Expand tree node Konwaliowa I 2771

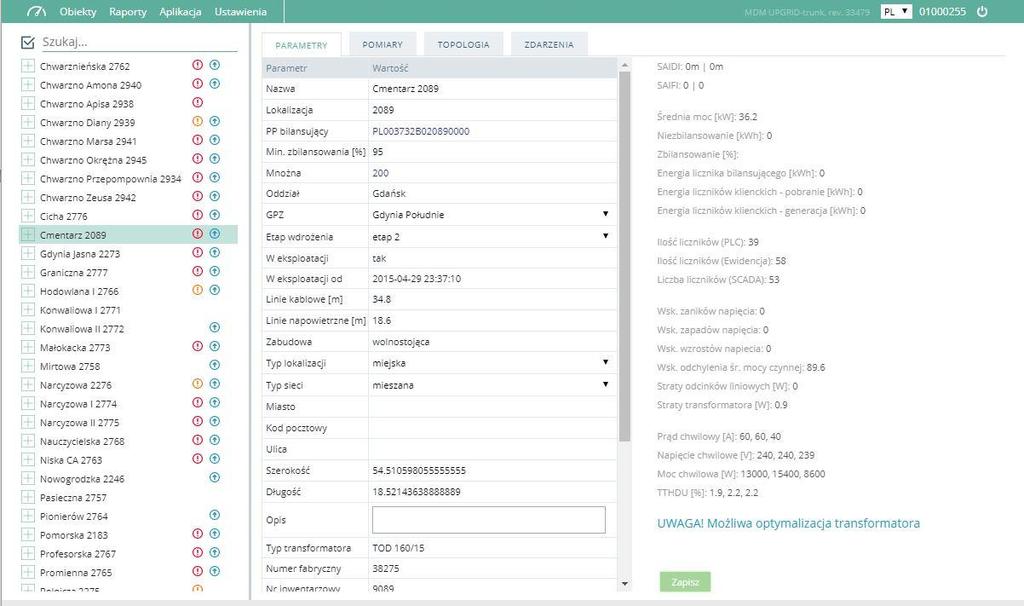tap(27, 310)
